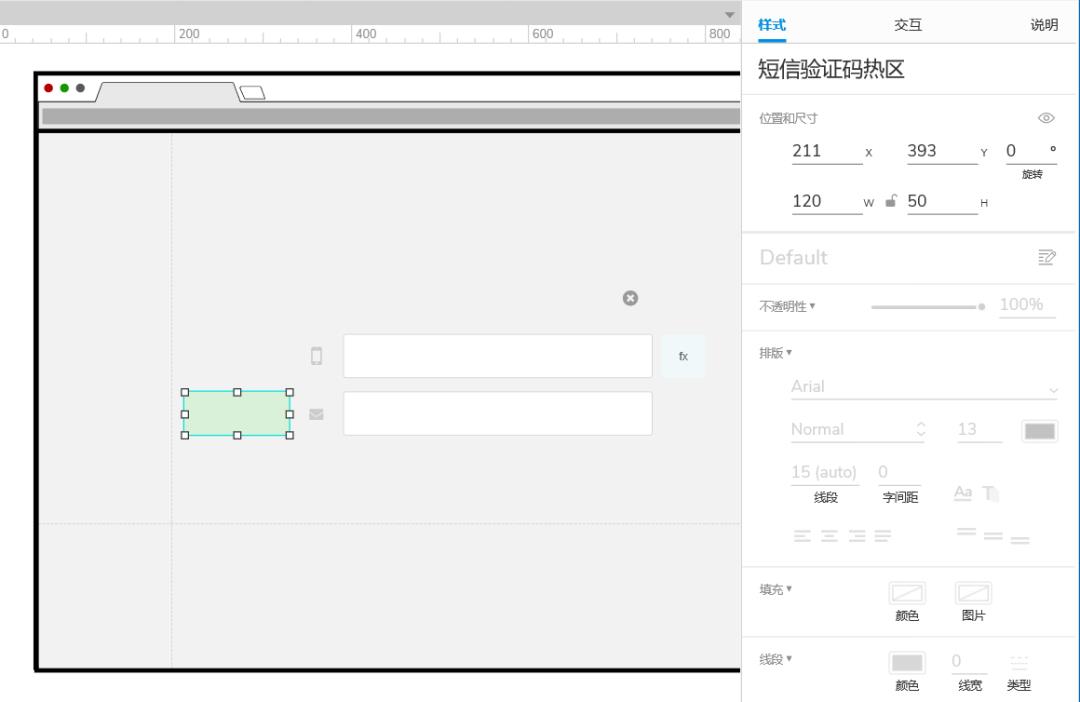Image resolution: width=1080 pixels, height=702 pixels.
Task: Click the browser mockup's new tab icon
Action: (252, 92)
